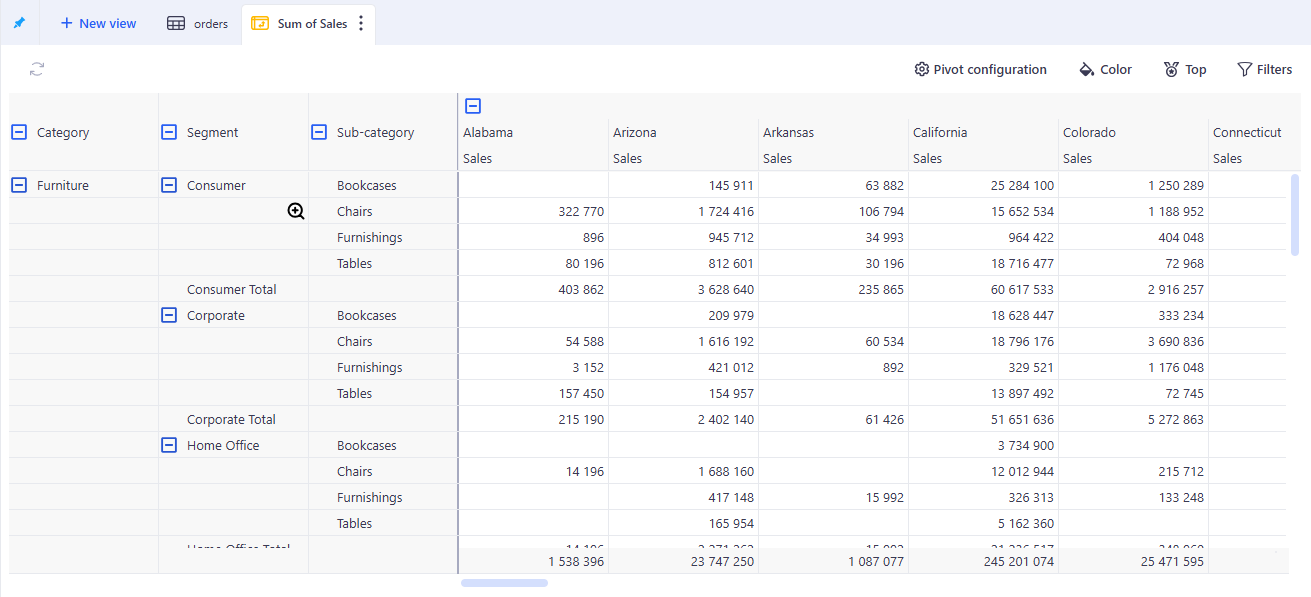1311x597 pixels.
Task: Click the refresh icon below the tabs
Action: pos(37,69)
